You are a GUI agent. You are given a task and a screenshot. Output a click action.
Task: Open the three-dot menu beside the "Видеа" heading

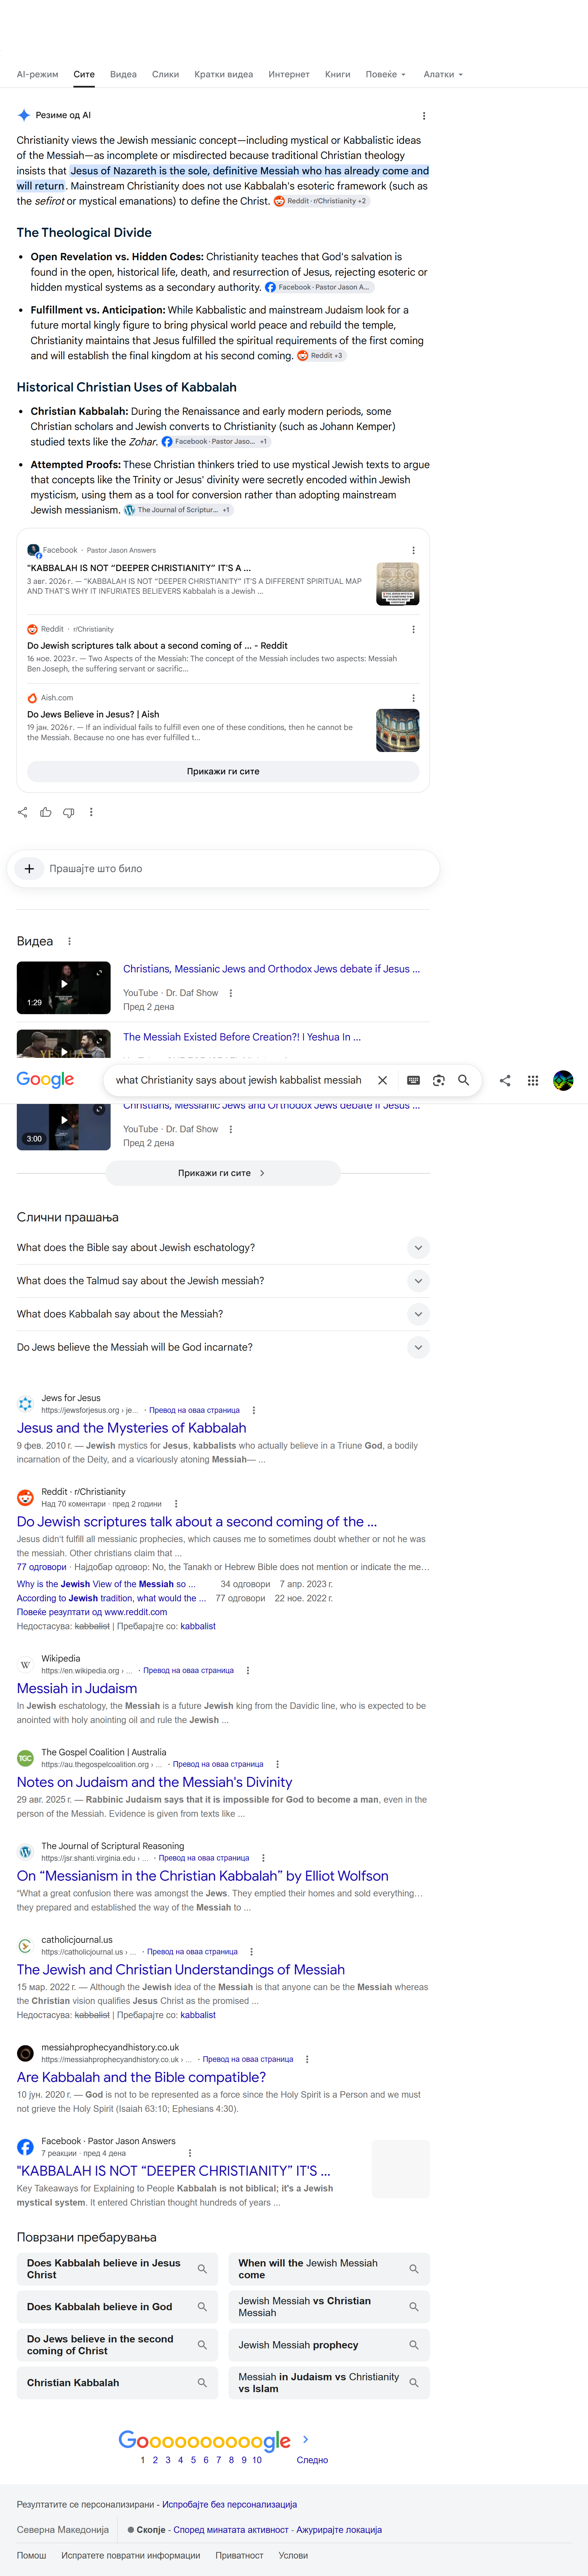pyautogui.click(x=69, y=941)
